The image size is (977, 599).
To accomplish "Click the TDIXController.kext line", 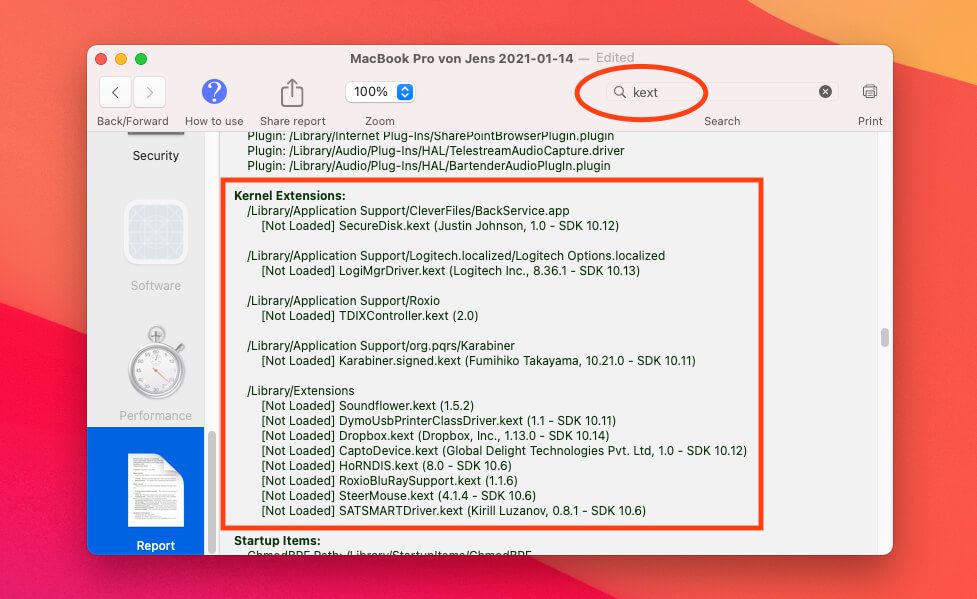I will pyautogui.click(x=369, y=316).
